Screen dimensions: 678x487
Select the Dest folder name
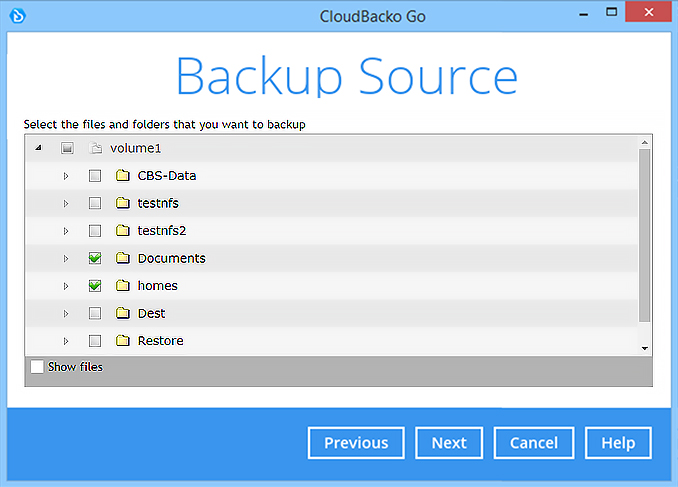151,313
